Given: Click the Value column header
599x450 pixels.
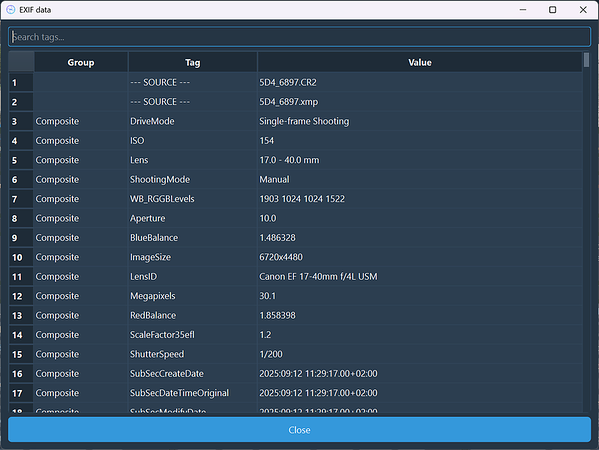Looking at the screenshot, I should [x=420, y=62].
